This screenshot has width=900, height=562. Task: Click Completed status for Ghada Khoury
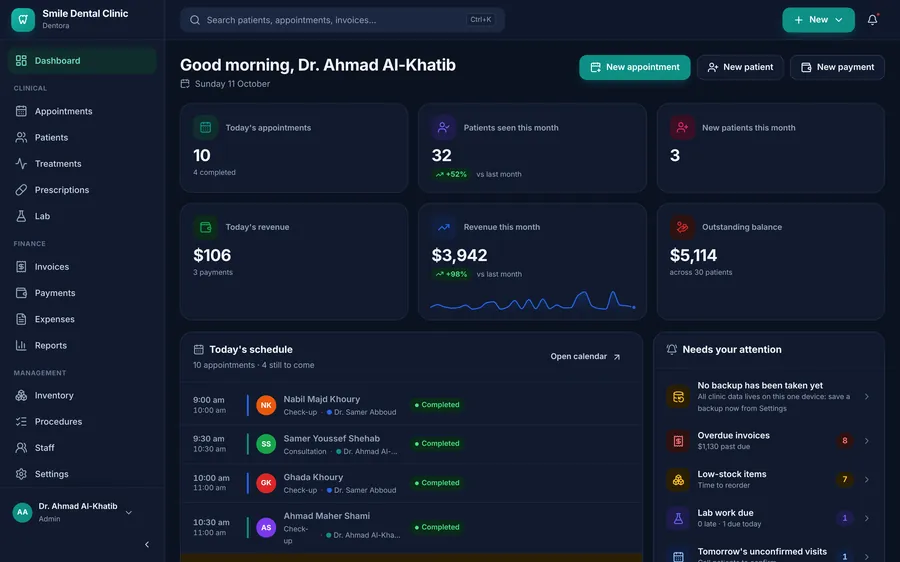(x=437, y=483)
